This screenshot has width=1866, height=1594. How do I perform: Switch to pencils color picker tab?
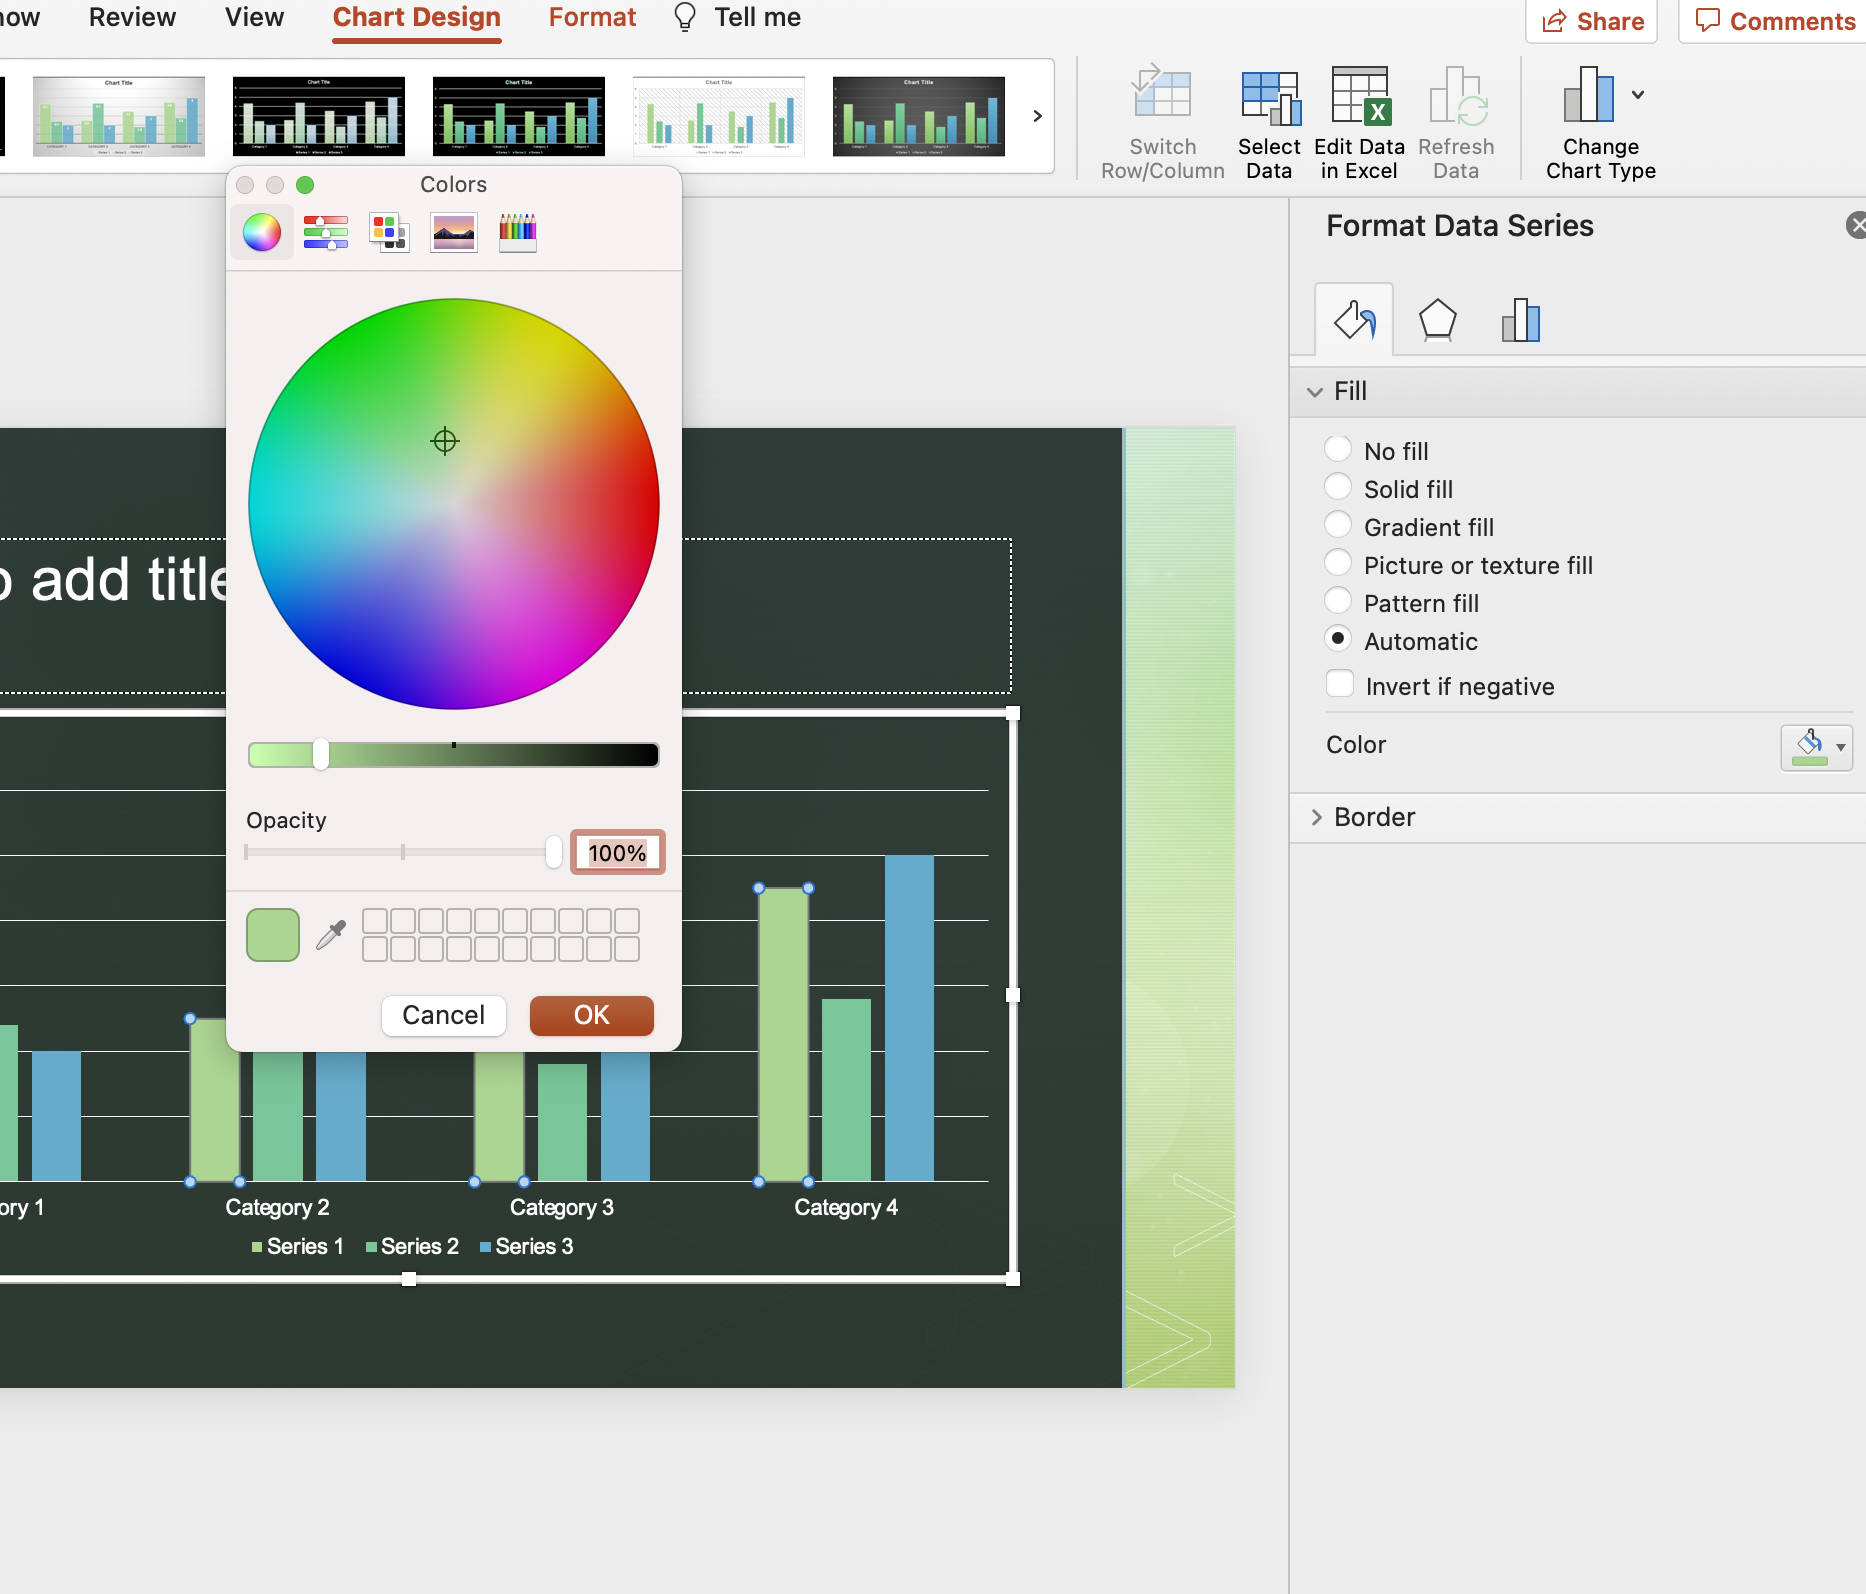coord(517,233)
